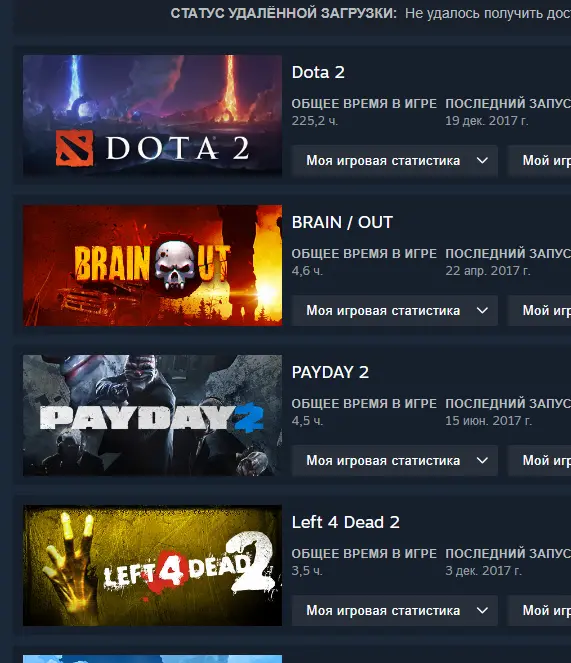Click the PAYDAY 2 title link
The width and height of the screenshot is (571, 663).
330,373
